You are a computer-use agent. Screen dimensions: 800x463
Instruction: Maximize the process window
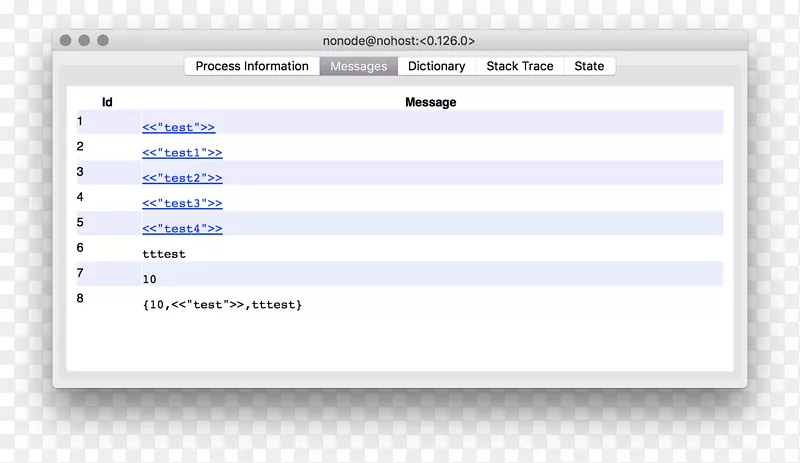103,40
